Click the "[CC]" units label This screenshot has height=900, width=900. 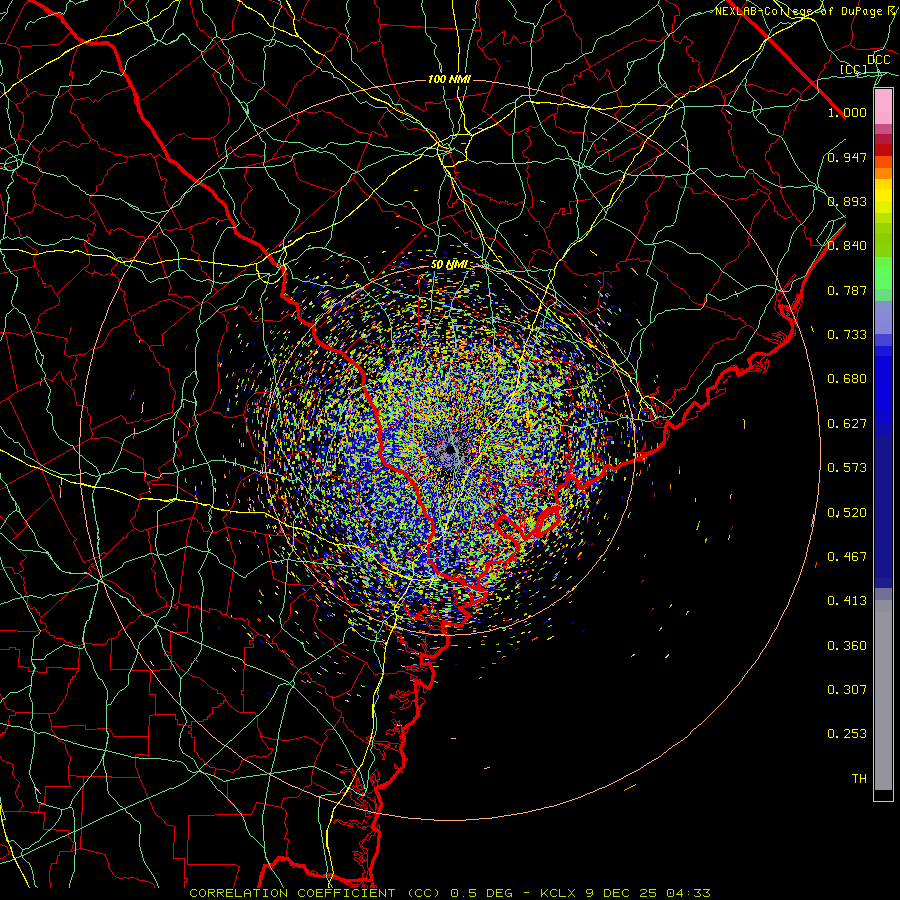click(853, 69)
